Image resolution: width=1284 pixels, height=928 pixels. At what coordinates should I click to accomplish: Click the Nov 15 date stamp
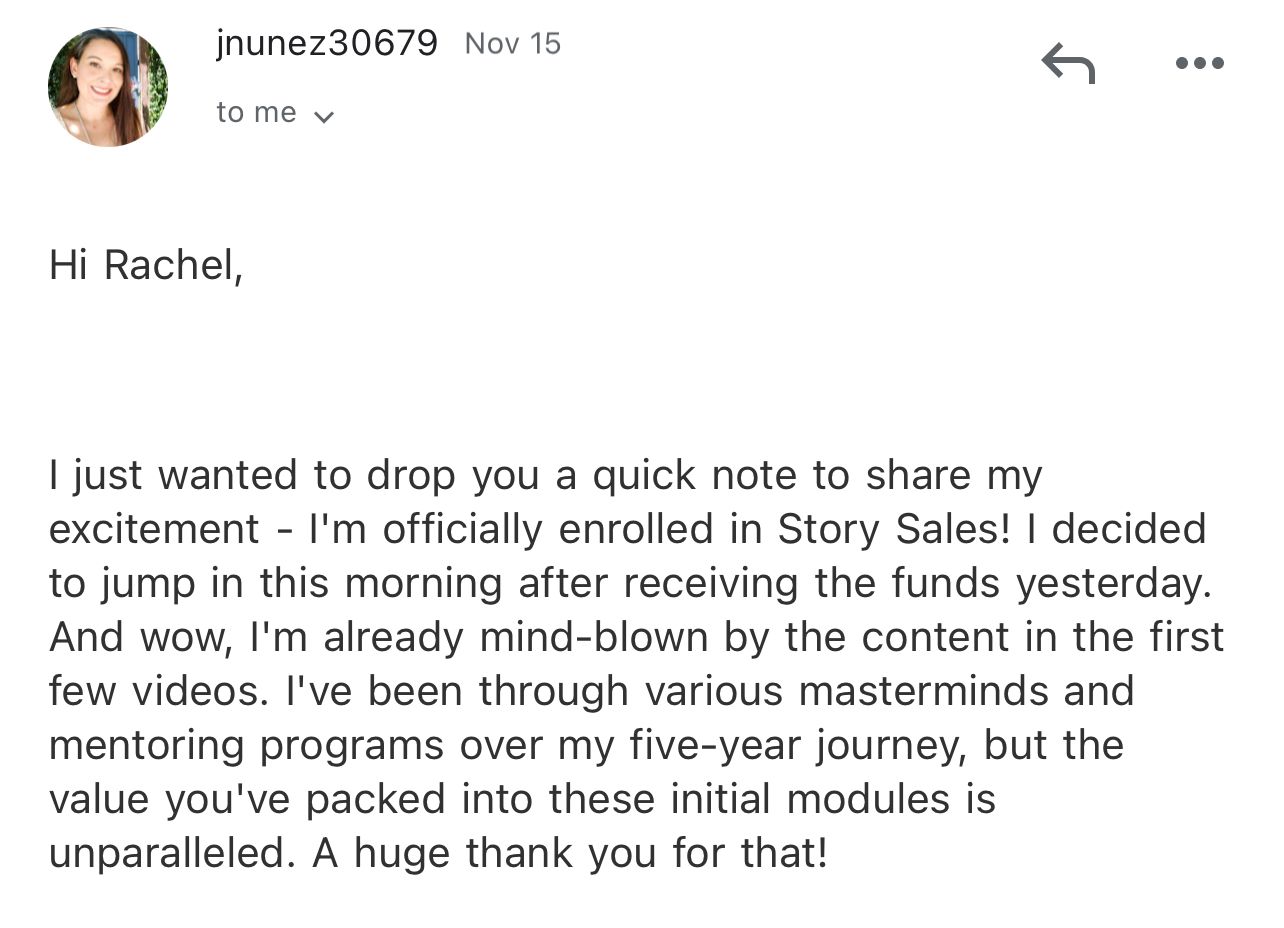coord(513,43)
